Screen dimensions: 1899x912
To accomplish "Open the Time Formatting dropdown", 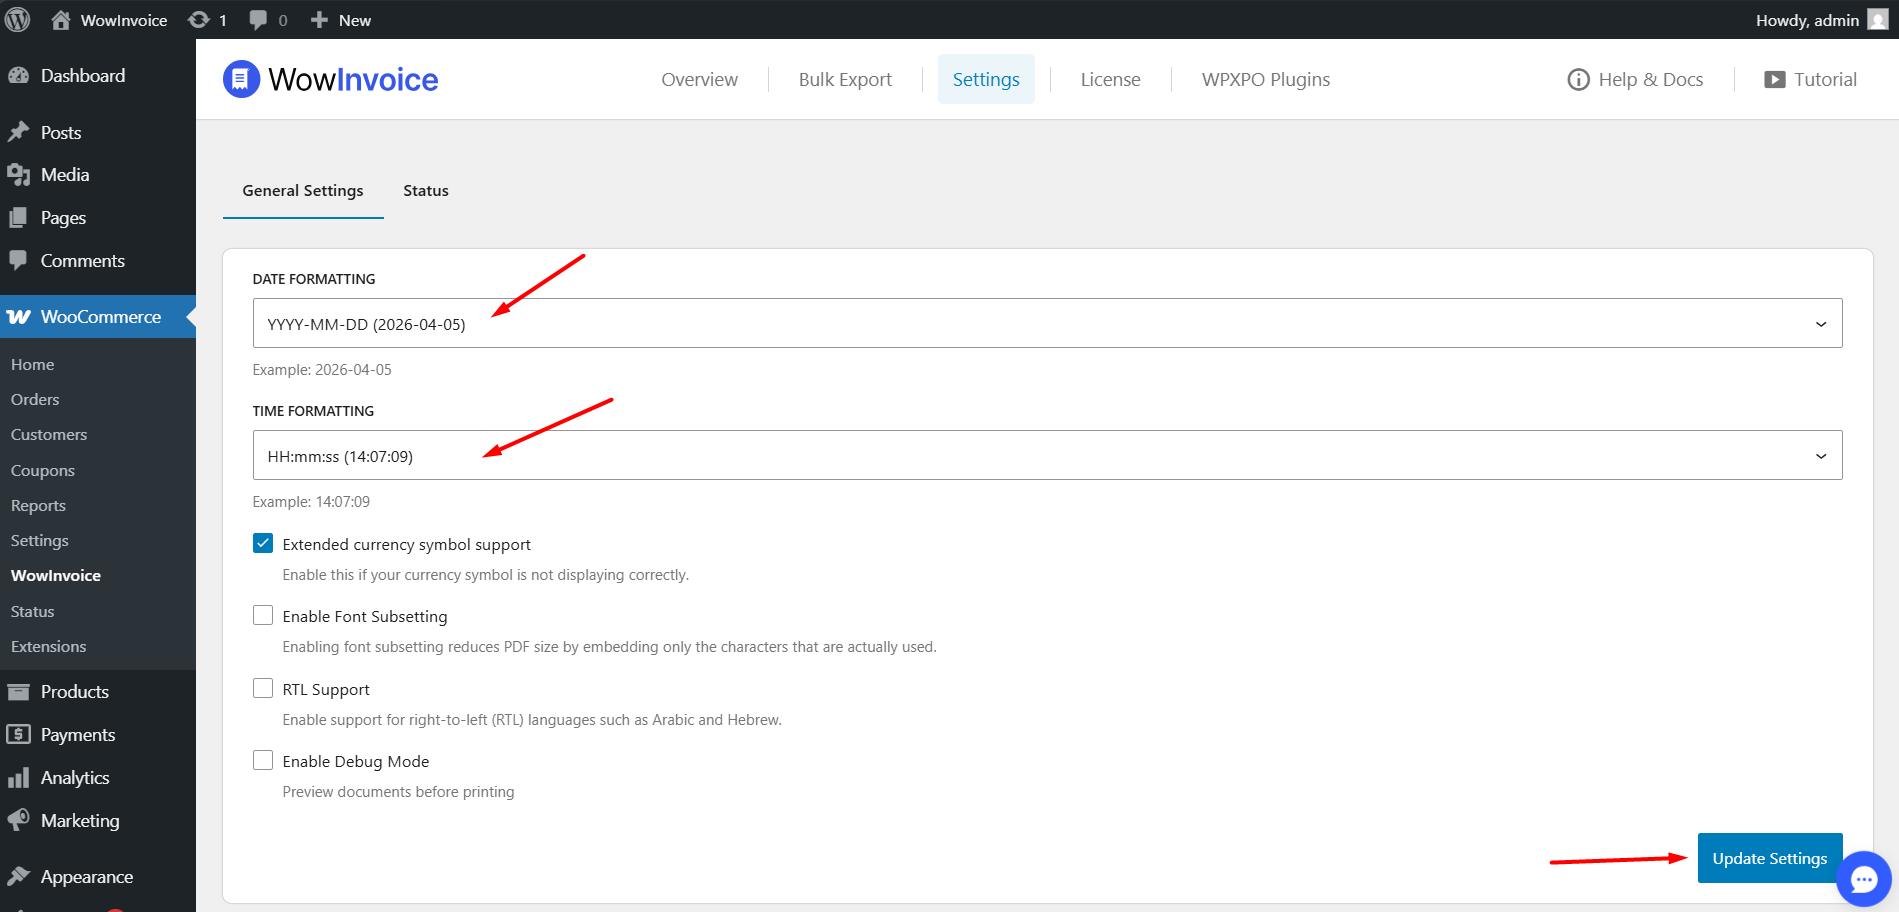I will (1047, 455).
